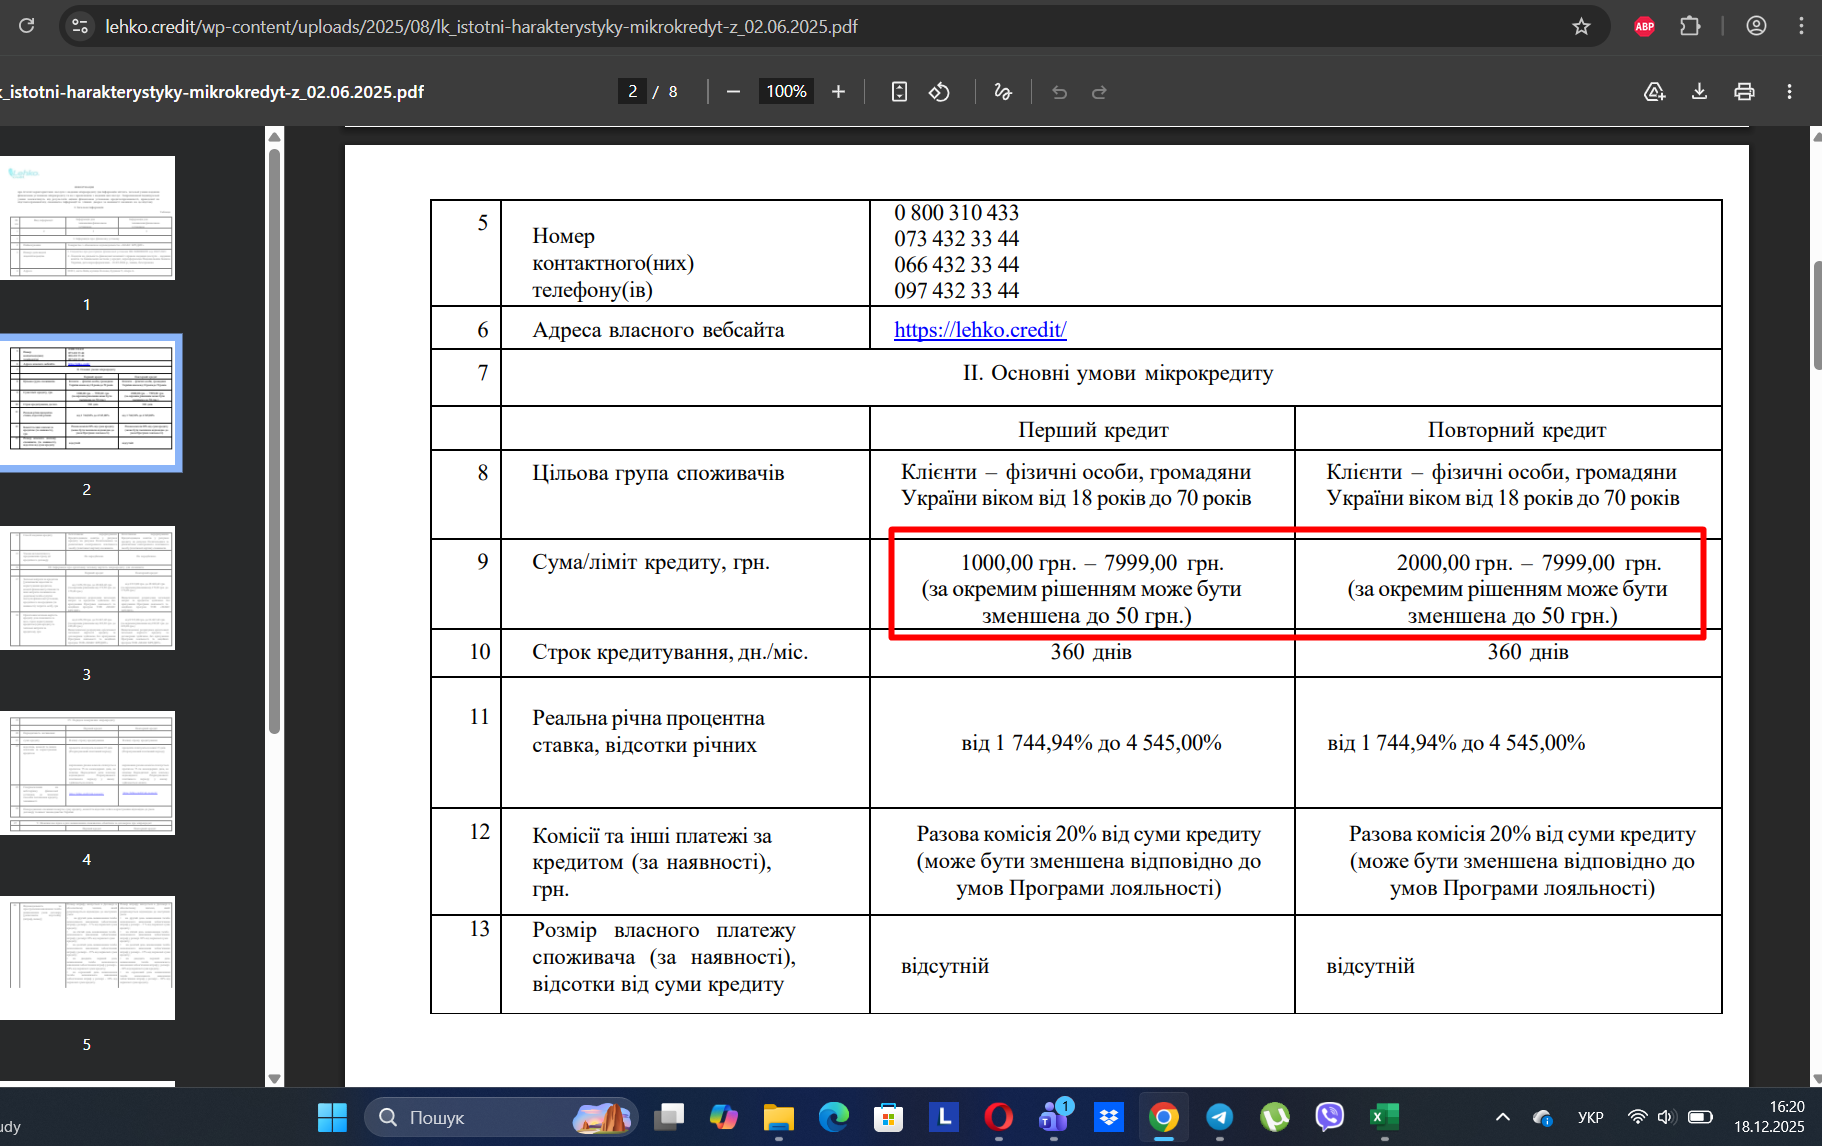This screenshot has height=1146, width=1822.
Task: Zoom in the PDF with plus
Action: pos(838,92)
